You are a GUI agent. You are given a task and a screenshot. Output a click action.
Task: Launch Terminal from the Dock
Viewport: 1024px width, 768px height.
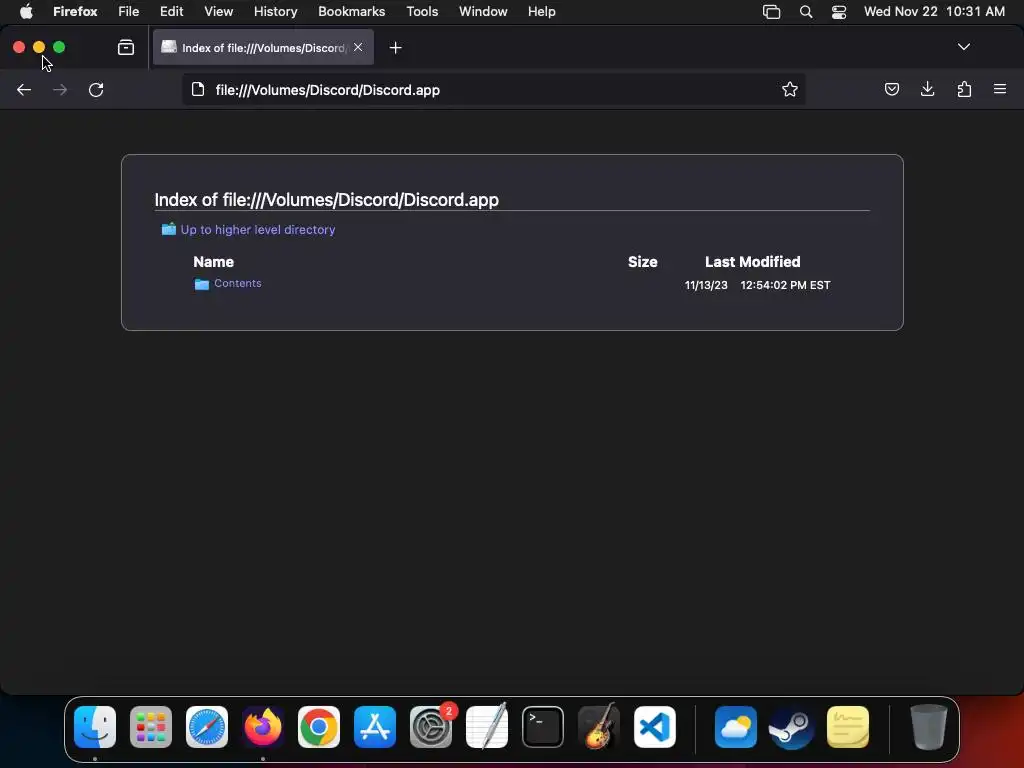point(543,727)
